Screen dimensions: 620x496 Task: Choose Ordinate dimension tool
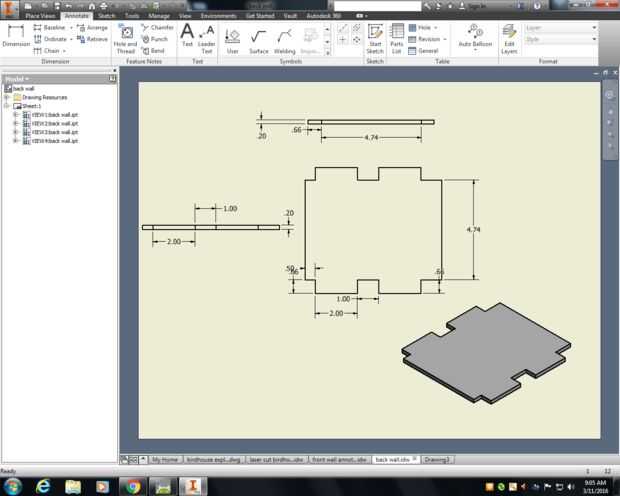tap(50, 39)
